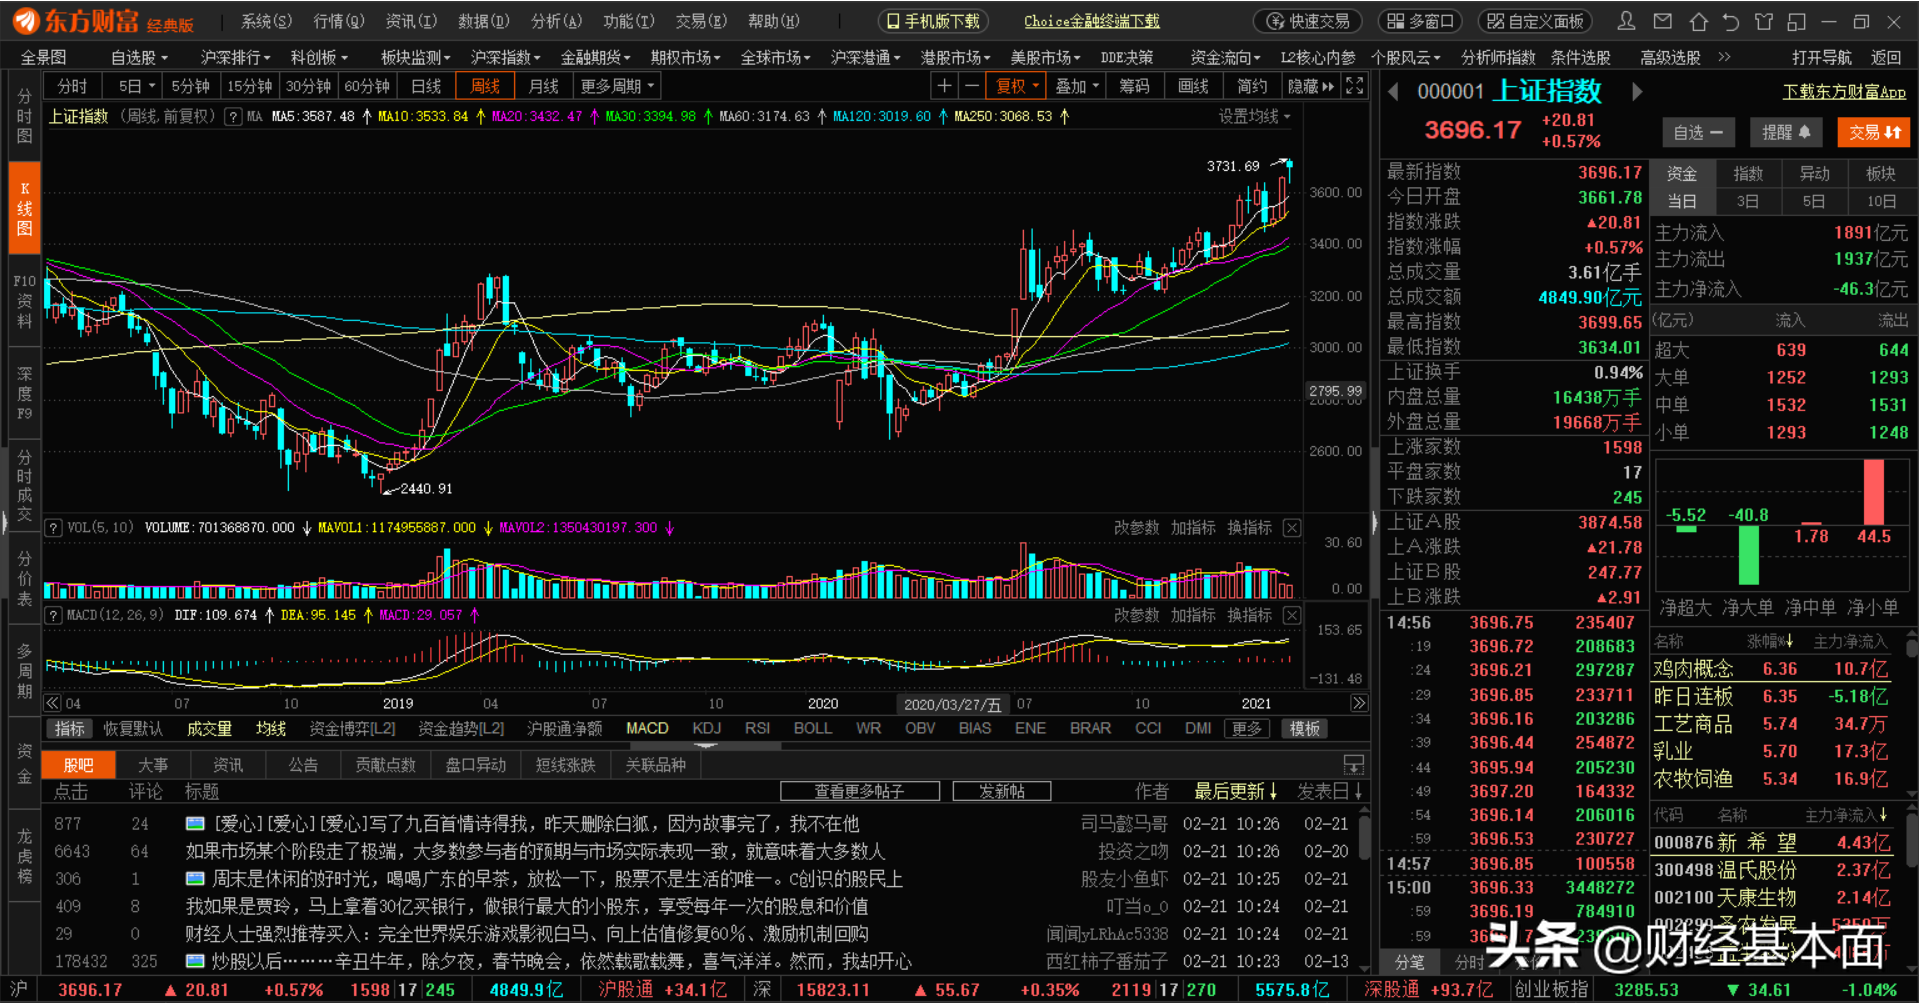The height and width of the screenshot is (1003, 1919).
Task: Expand the 资金流向 dropdown
Action: tap(1225, 57)
